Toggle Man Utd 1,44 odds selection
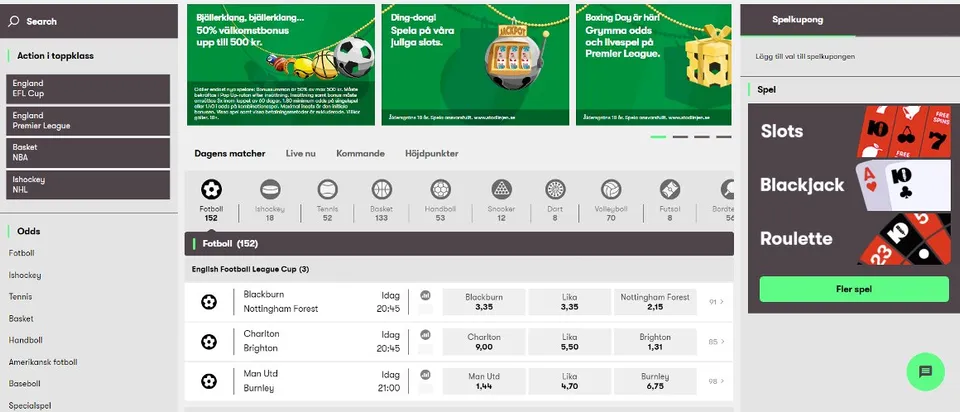Screen dimensions: 960x412 click(484, 380)
